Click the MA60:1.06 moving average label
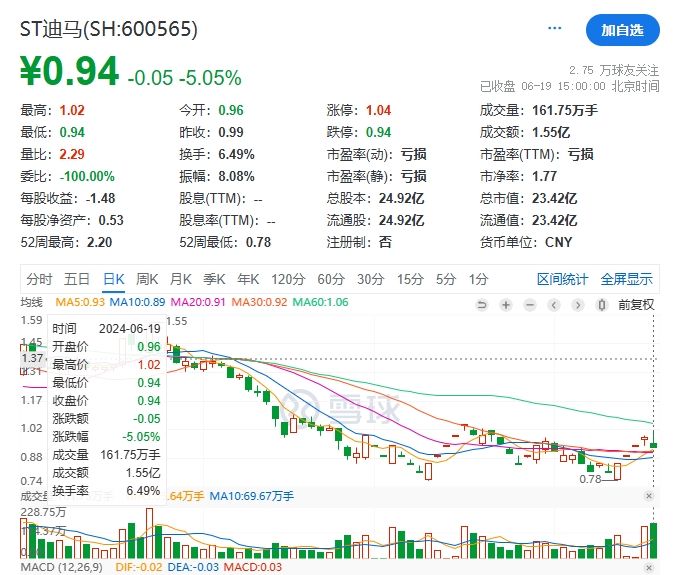The width and height of the screenshot is (674, 575). click(320, 302)
